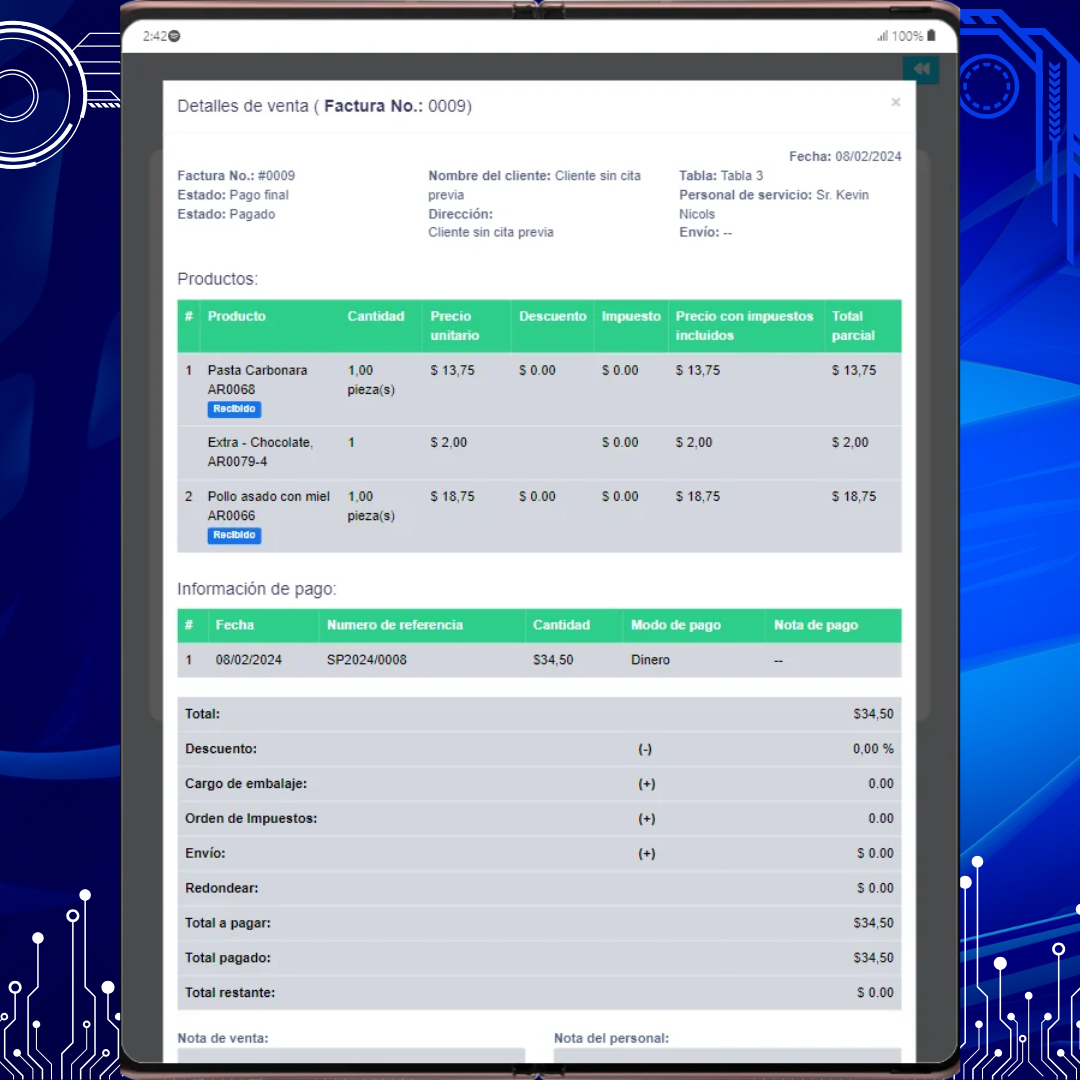Click inside the Nota de venta field
Image resolution: width=1080 pixels, height=1080 pixels.
tap(350, 1055)
